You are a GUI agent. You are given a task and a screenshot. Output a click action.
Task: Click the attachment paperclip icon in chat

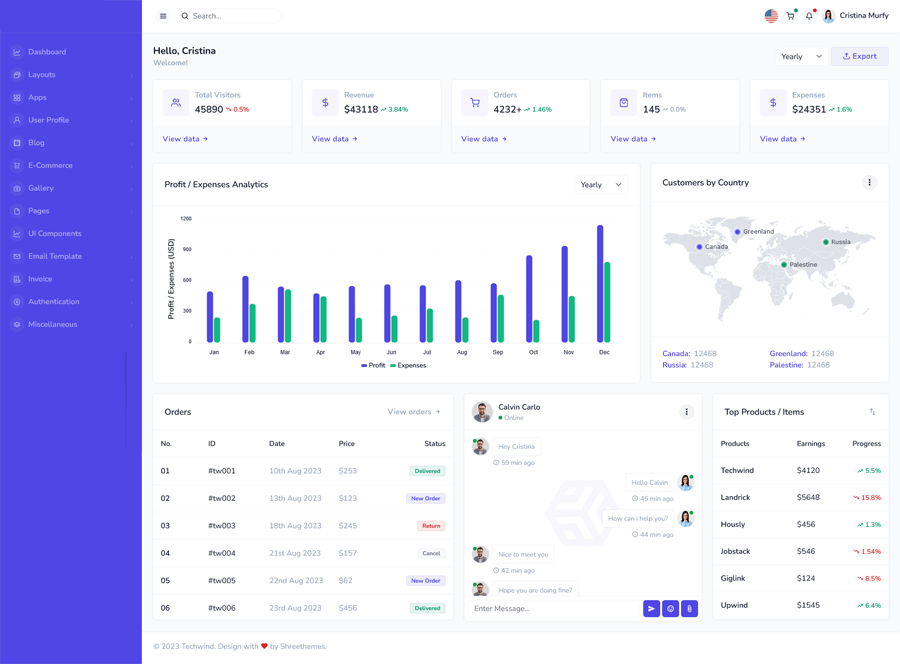tap(689, 608)
